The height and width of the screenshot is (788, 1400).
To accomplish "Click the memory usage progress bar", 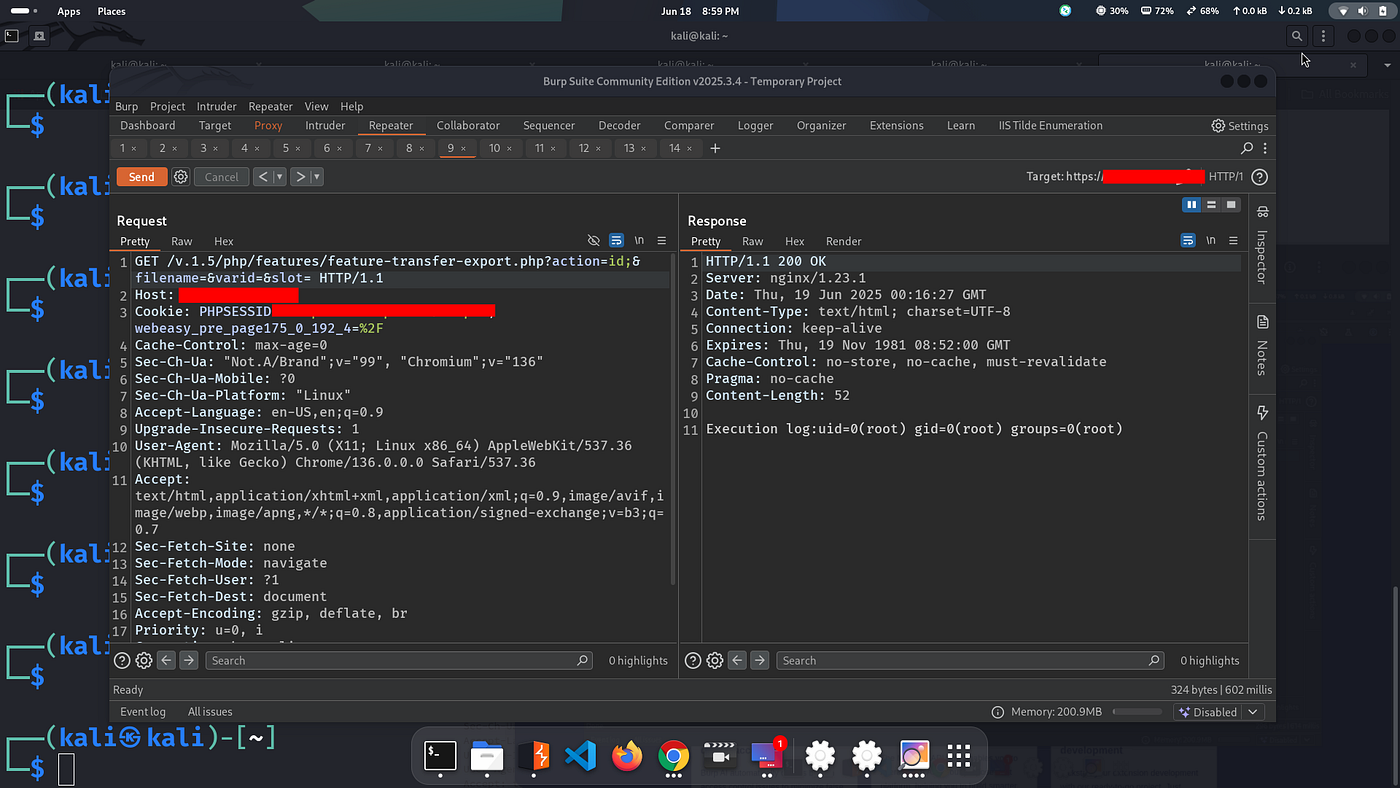I will 1137,712.
